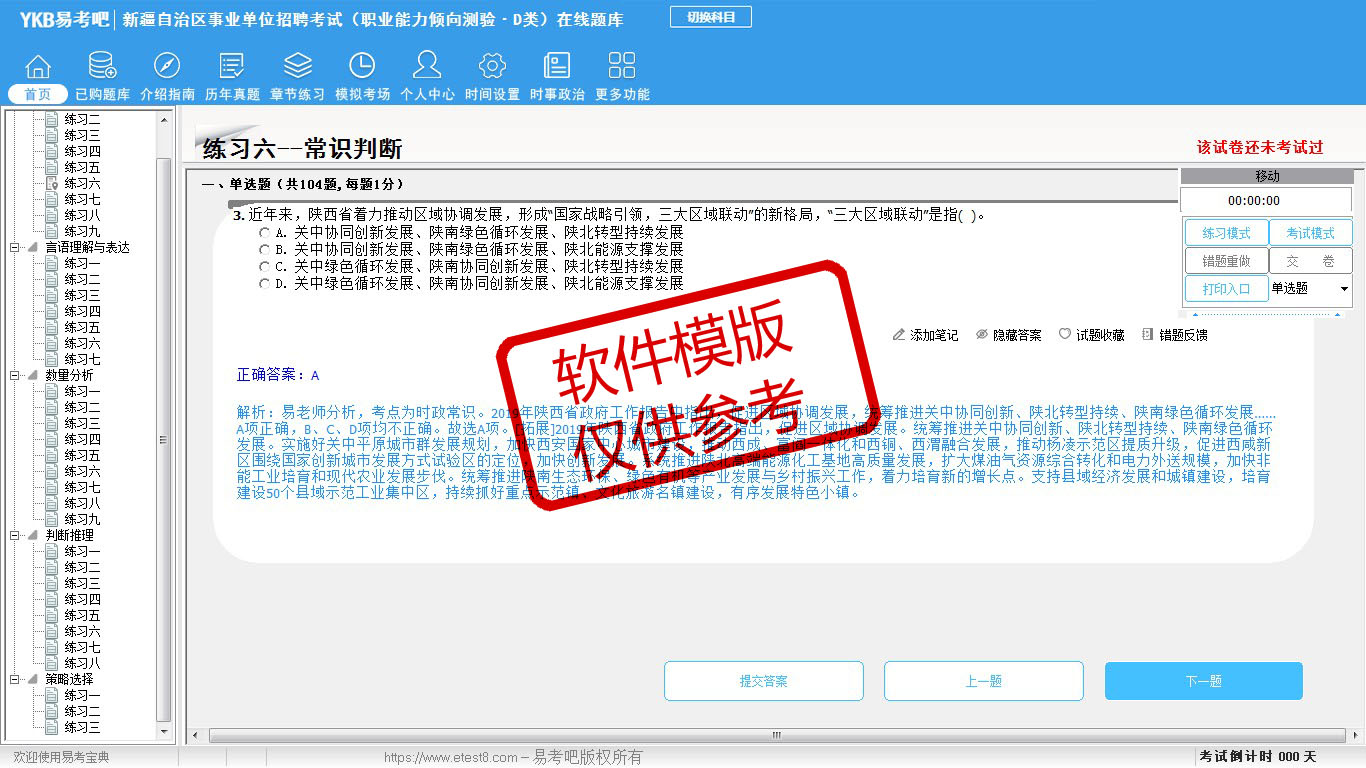The width and height of the screenshot is (1366, 768).
Task: Choose option C radio button
Action: [x=264, y=267]
